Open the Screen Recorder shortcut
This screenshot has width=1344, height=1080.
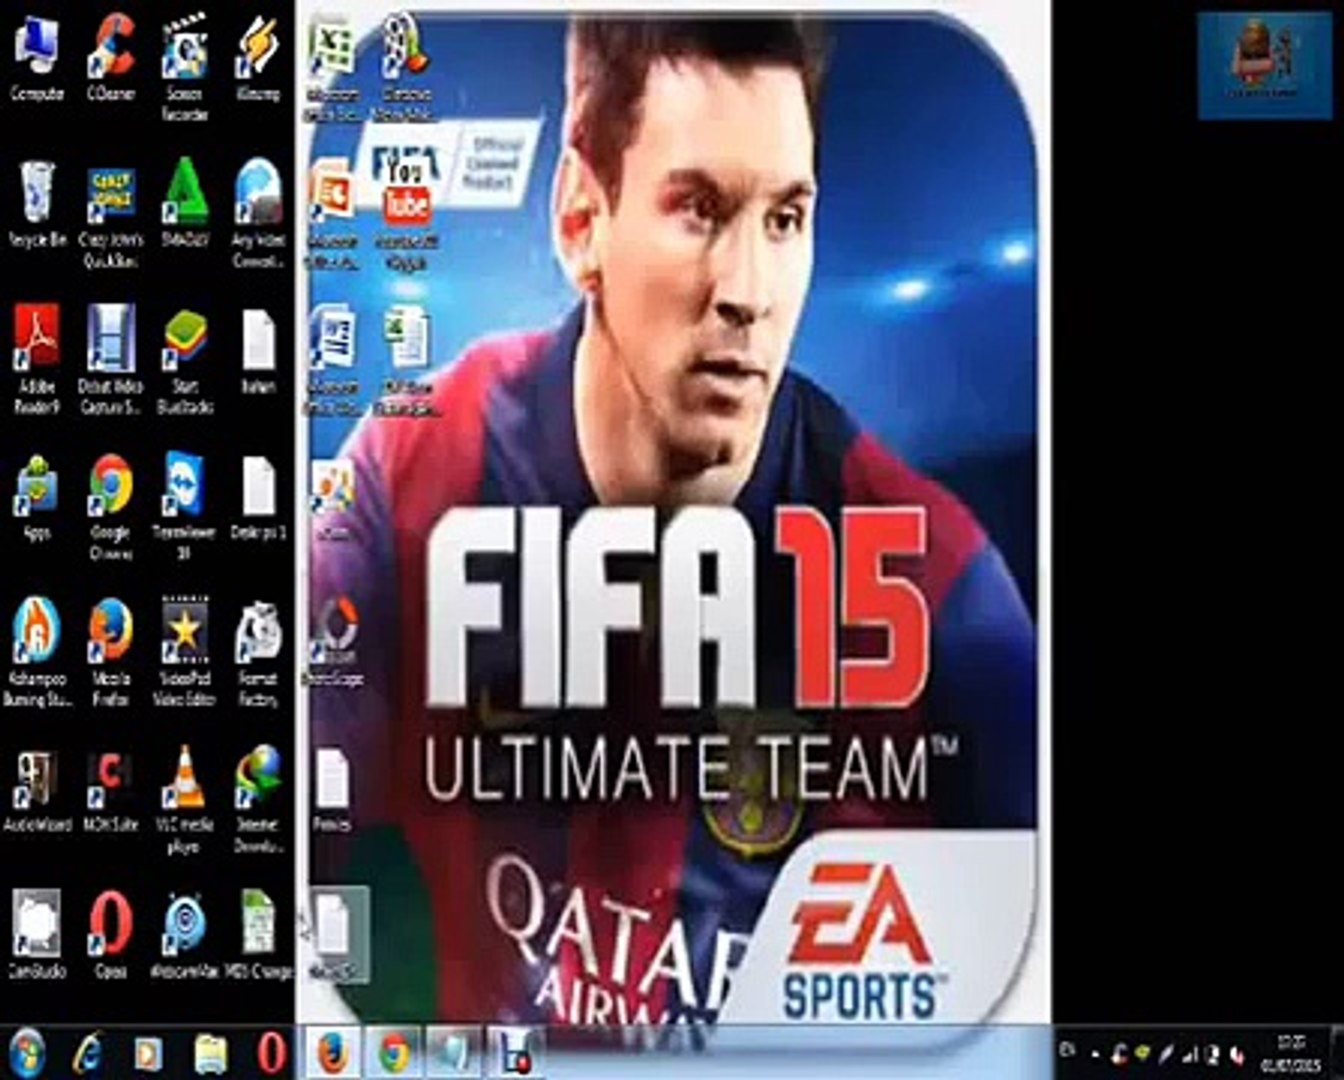click(x=185, y=67)
